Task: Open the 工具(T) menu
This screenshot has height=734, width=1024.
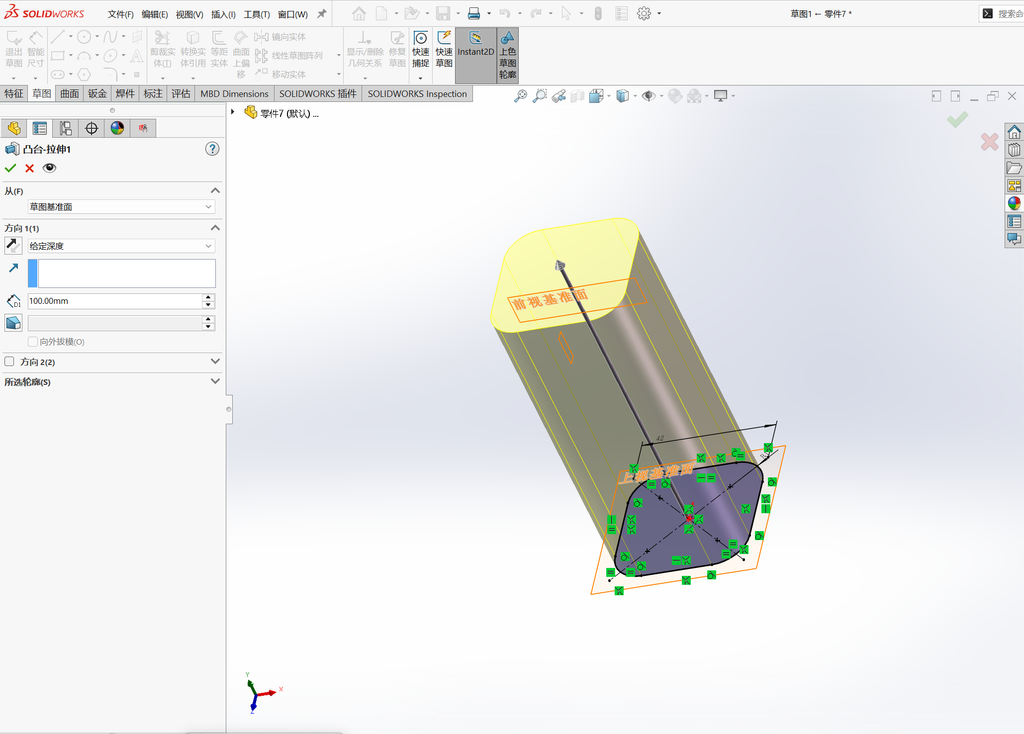Action: point(257,14)
